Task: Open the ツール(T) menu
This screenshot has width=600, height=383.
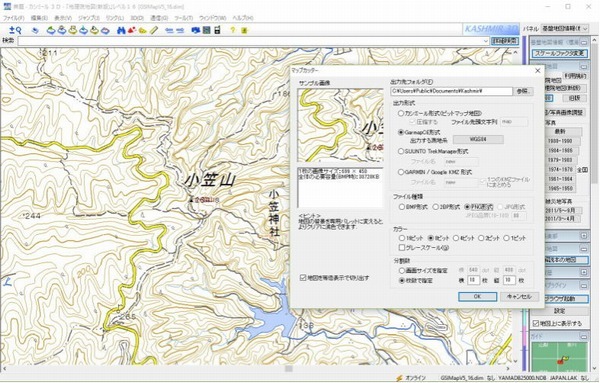Action: click(183, 18)
